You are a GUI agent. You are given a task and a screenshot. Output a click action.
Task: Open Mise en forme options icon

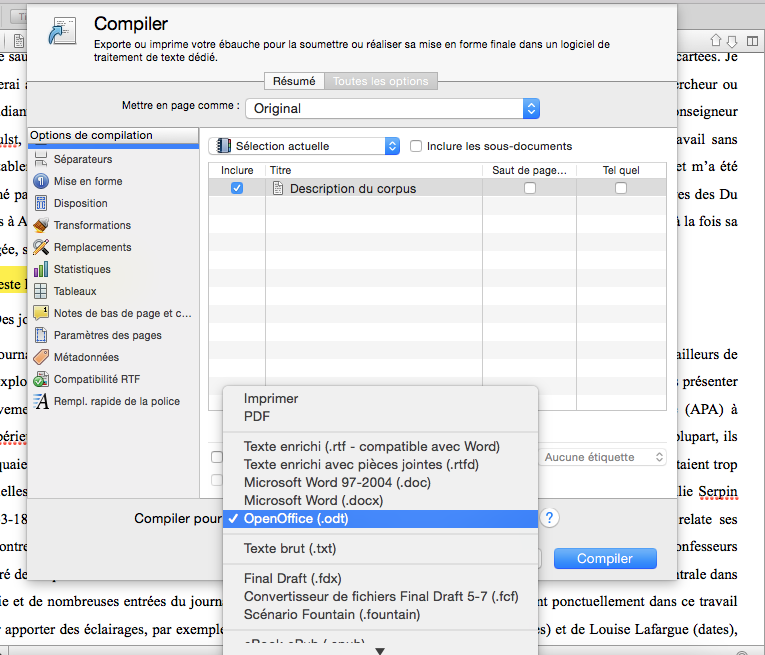click(x=41, y=181)
